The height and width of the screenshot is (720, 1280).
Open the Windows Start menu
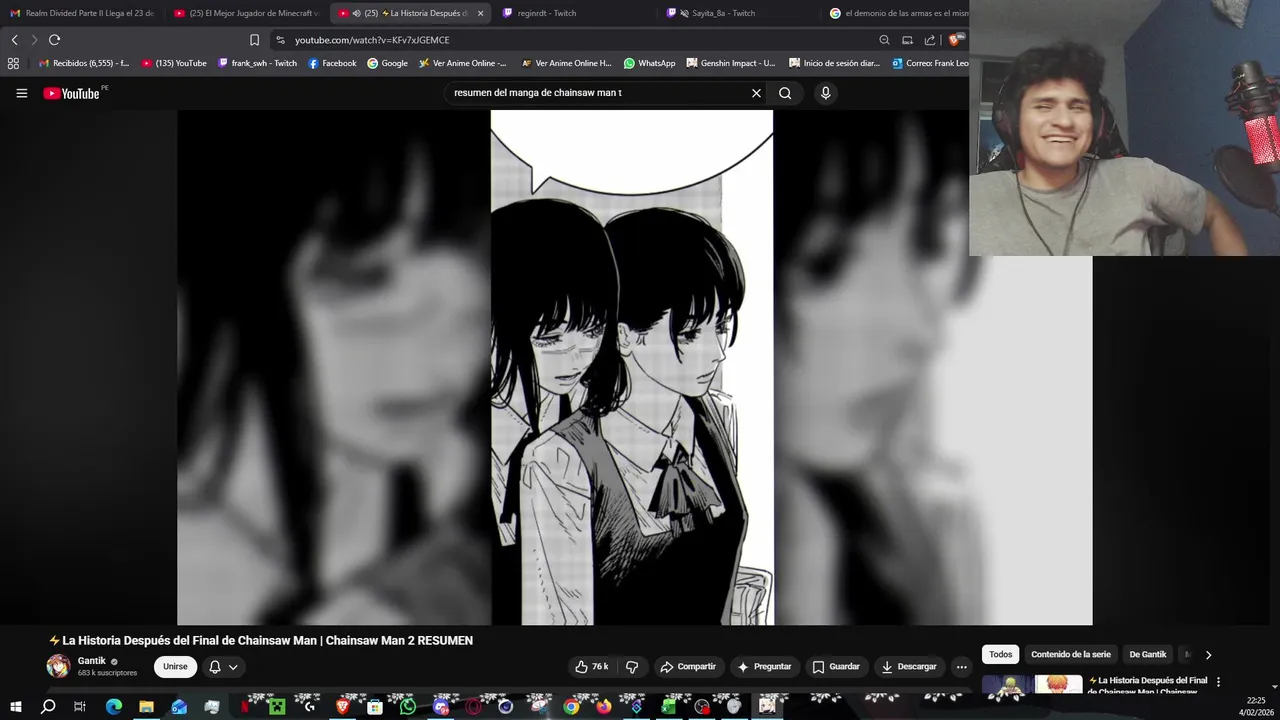click(x=16, y=706)
